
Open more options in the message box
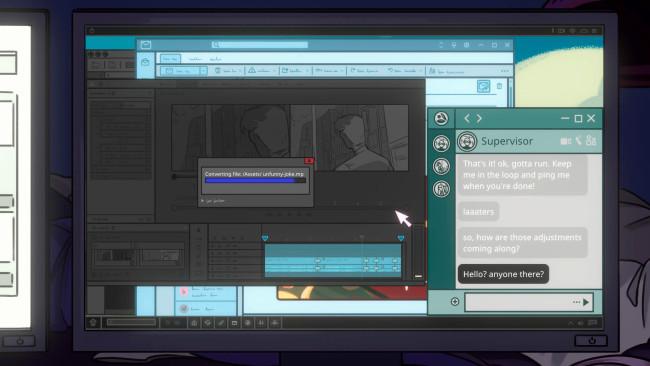pos(576,302)
